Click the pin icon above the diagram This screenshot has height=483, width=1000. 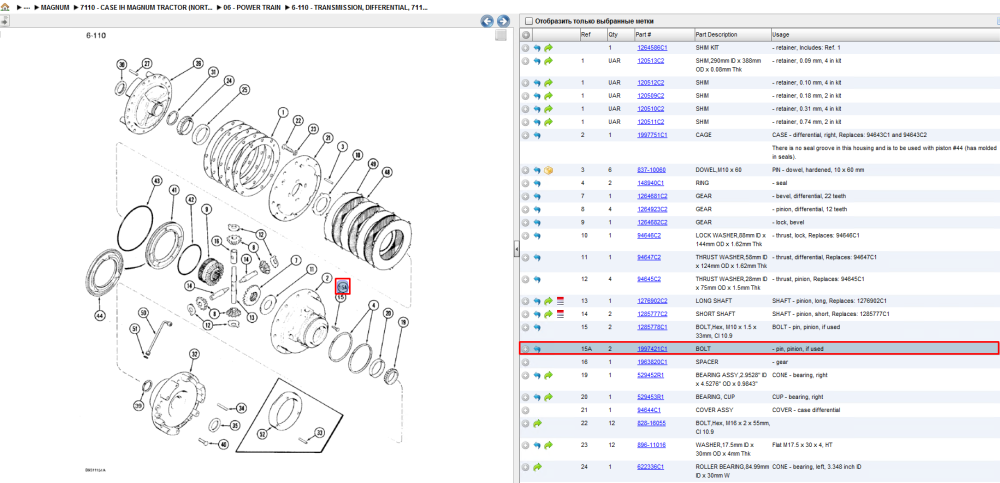3,21
